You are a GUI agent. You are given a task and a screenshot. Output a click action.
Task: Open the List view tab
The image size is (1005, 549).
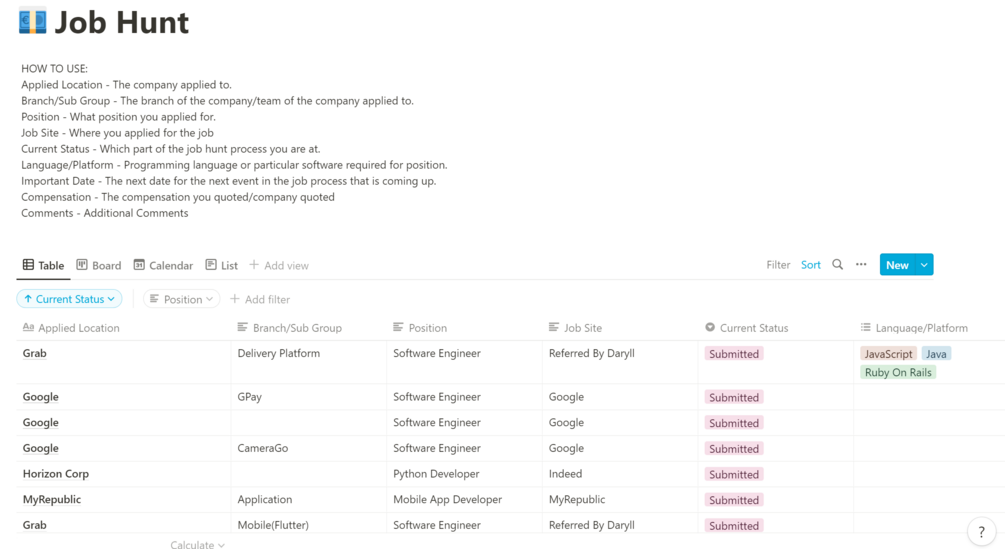[x=222, y=265]
